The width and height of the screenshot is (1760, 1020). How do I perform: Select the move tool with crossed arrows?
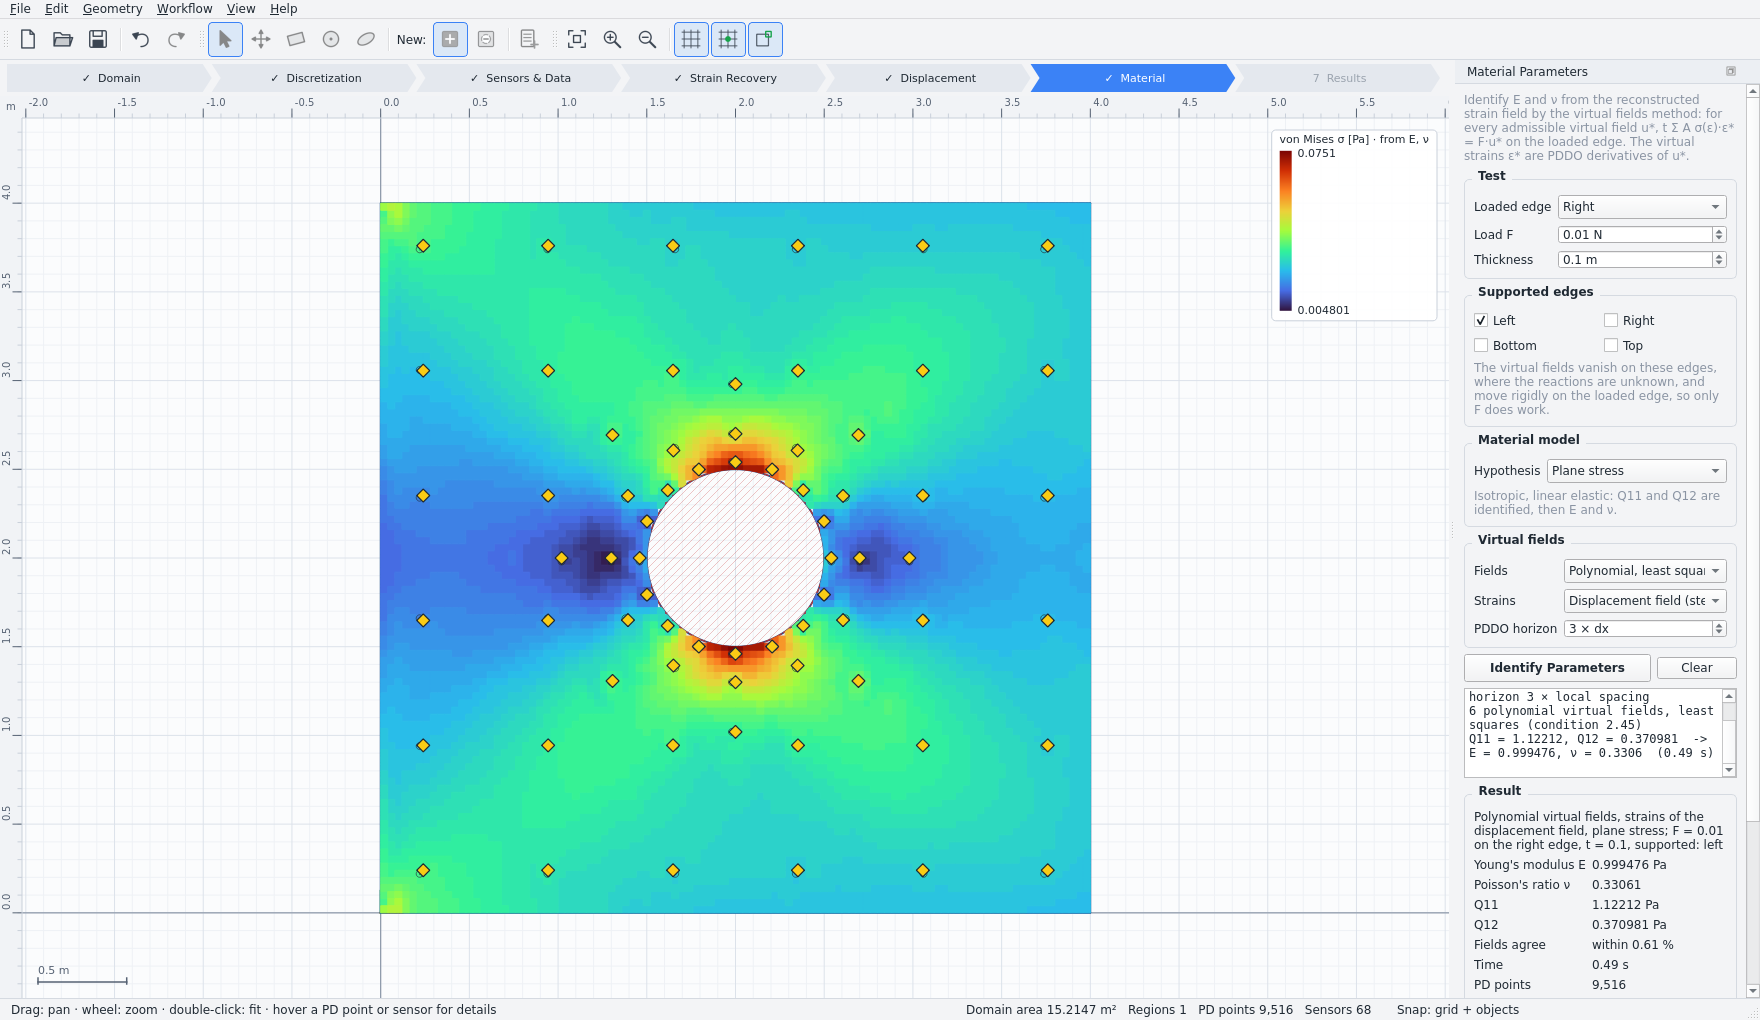click(x=261, y=39)
